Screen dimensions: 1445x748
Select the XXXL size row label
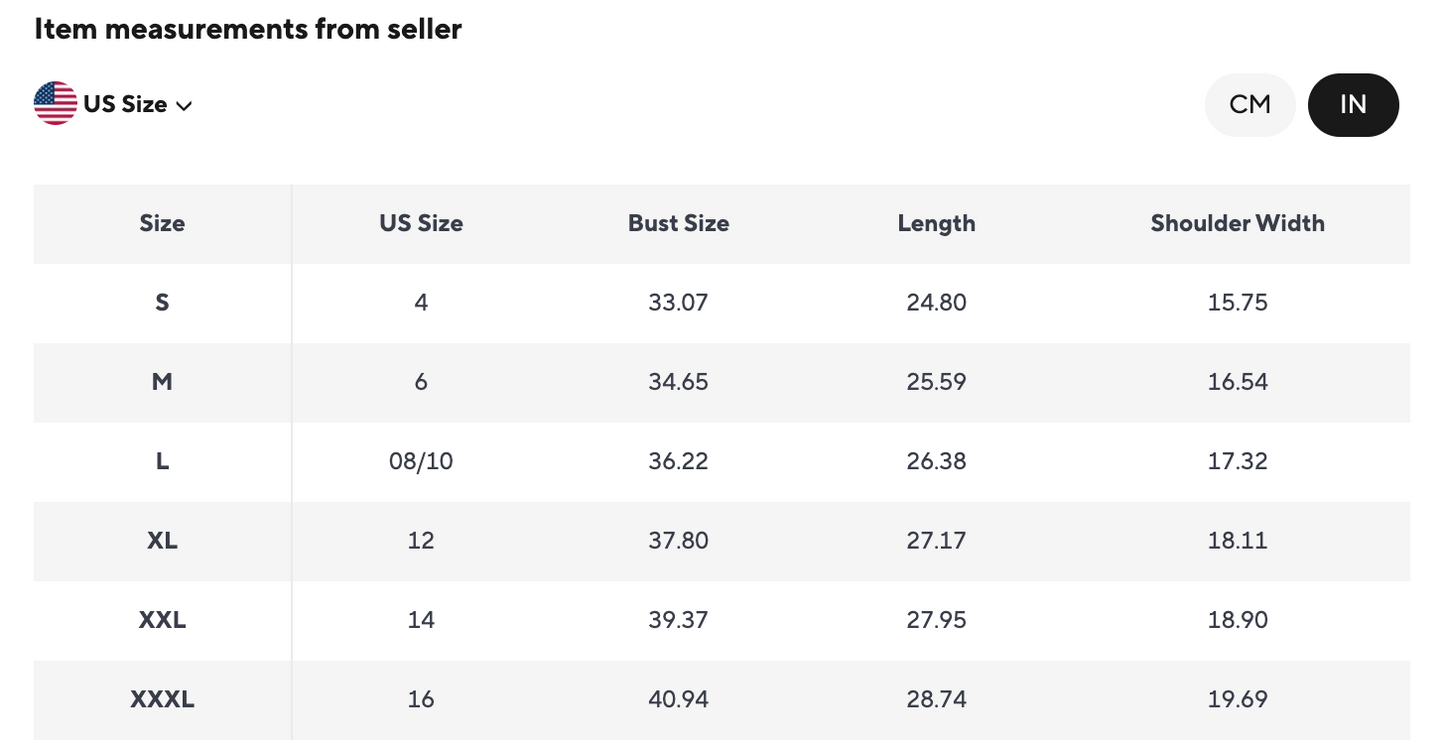pos(162,699)
